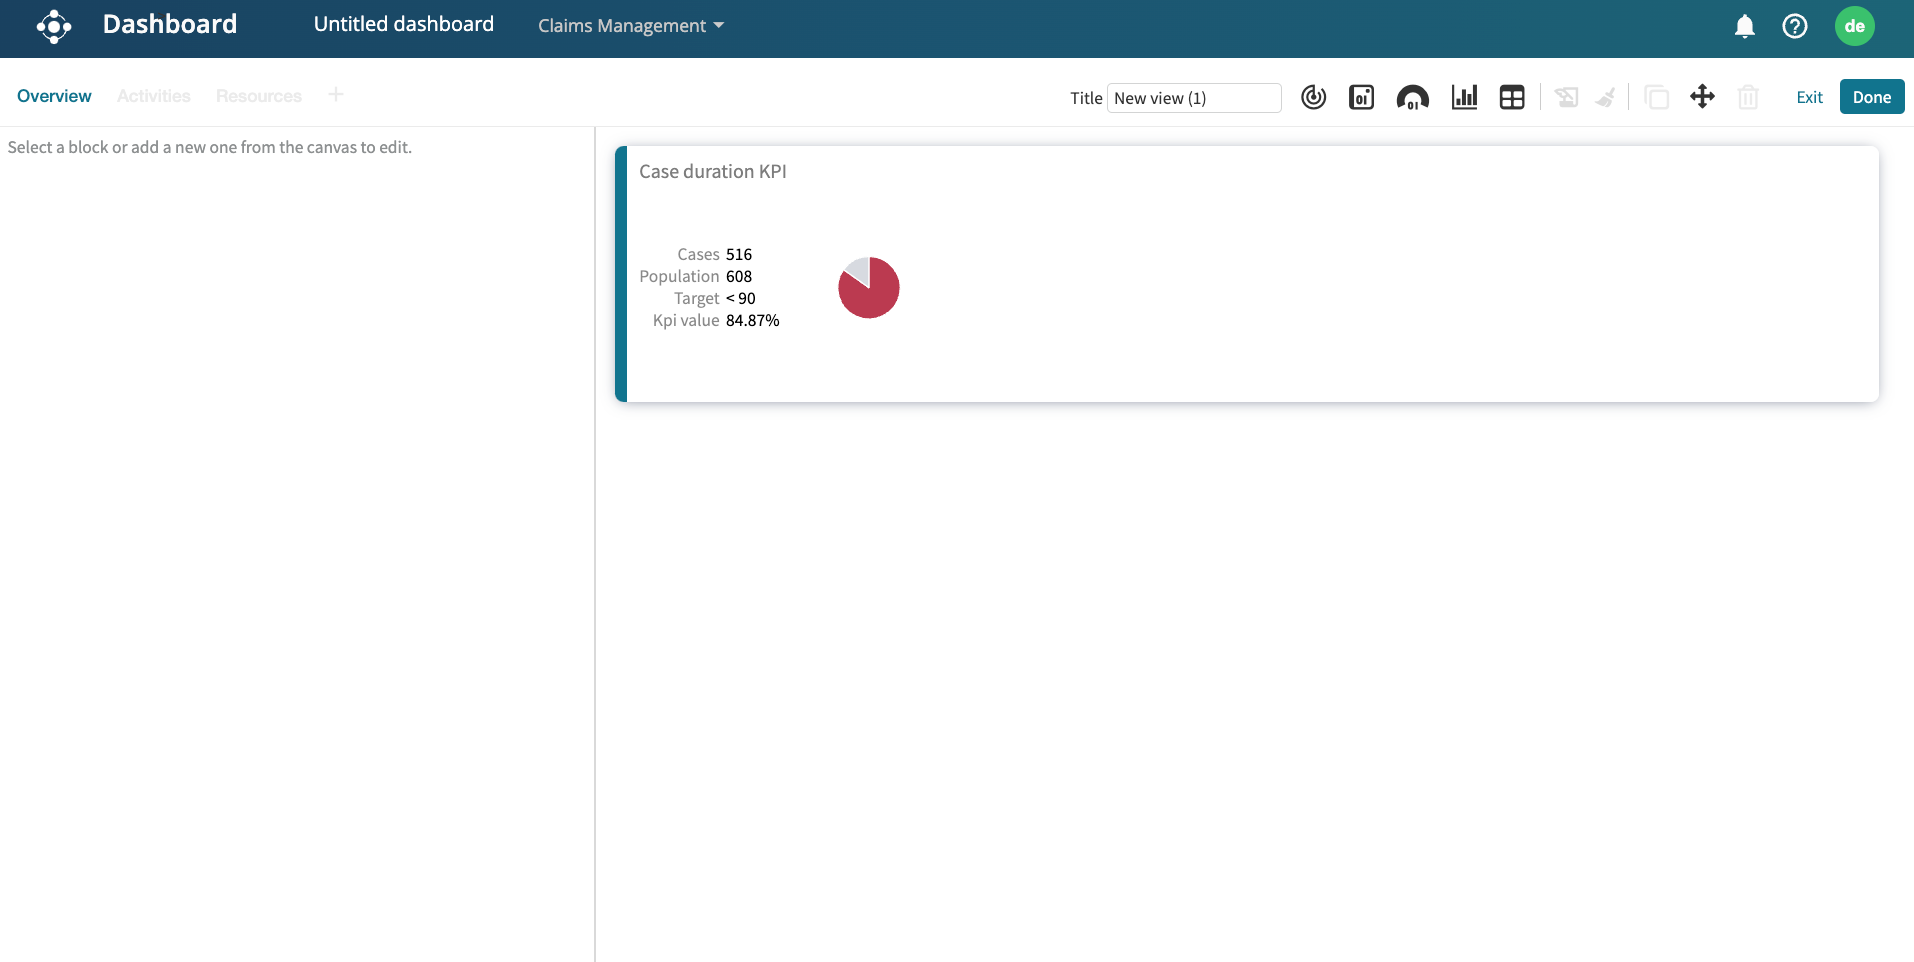Click the Exit link
Screen dimensions: 1914x962
tap(1809, 97)
